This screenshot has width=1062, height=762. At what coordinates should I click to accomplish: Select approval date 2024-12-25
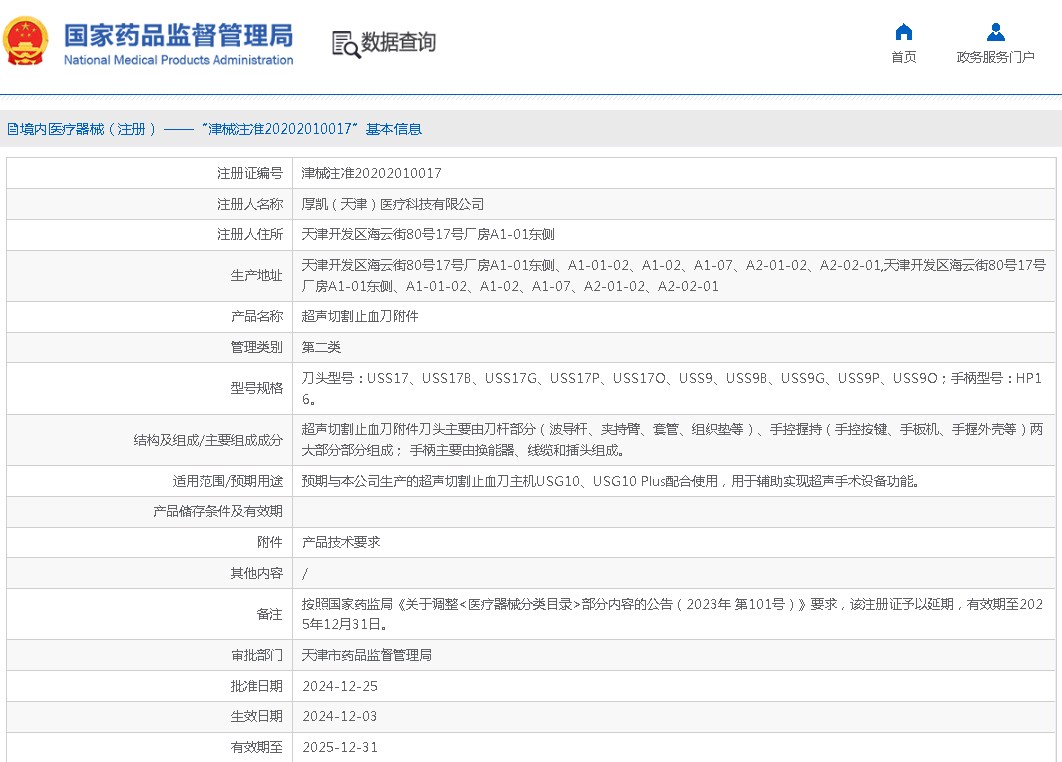(340, 686)
